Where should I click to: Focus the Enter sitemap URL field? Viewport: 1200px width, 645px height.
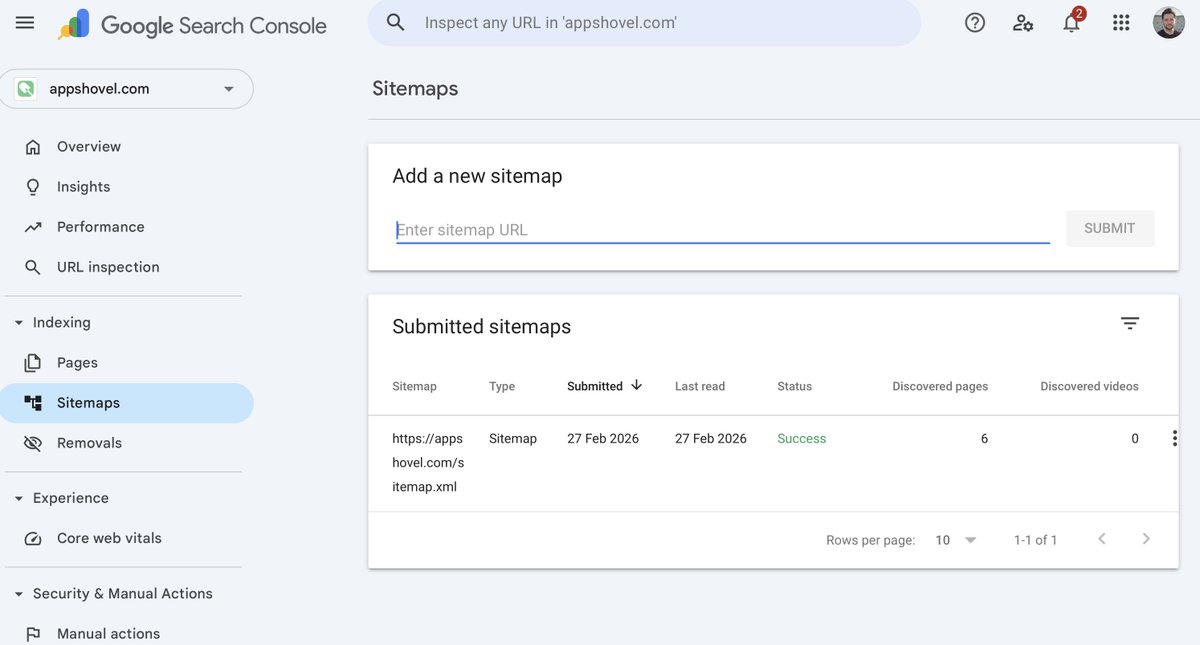tap(722, 230)
